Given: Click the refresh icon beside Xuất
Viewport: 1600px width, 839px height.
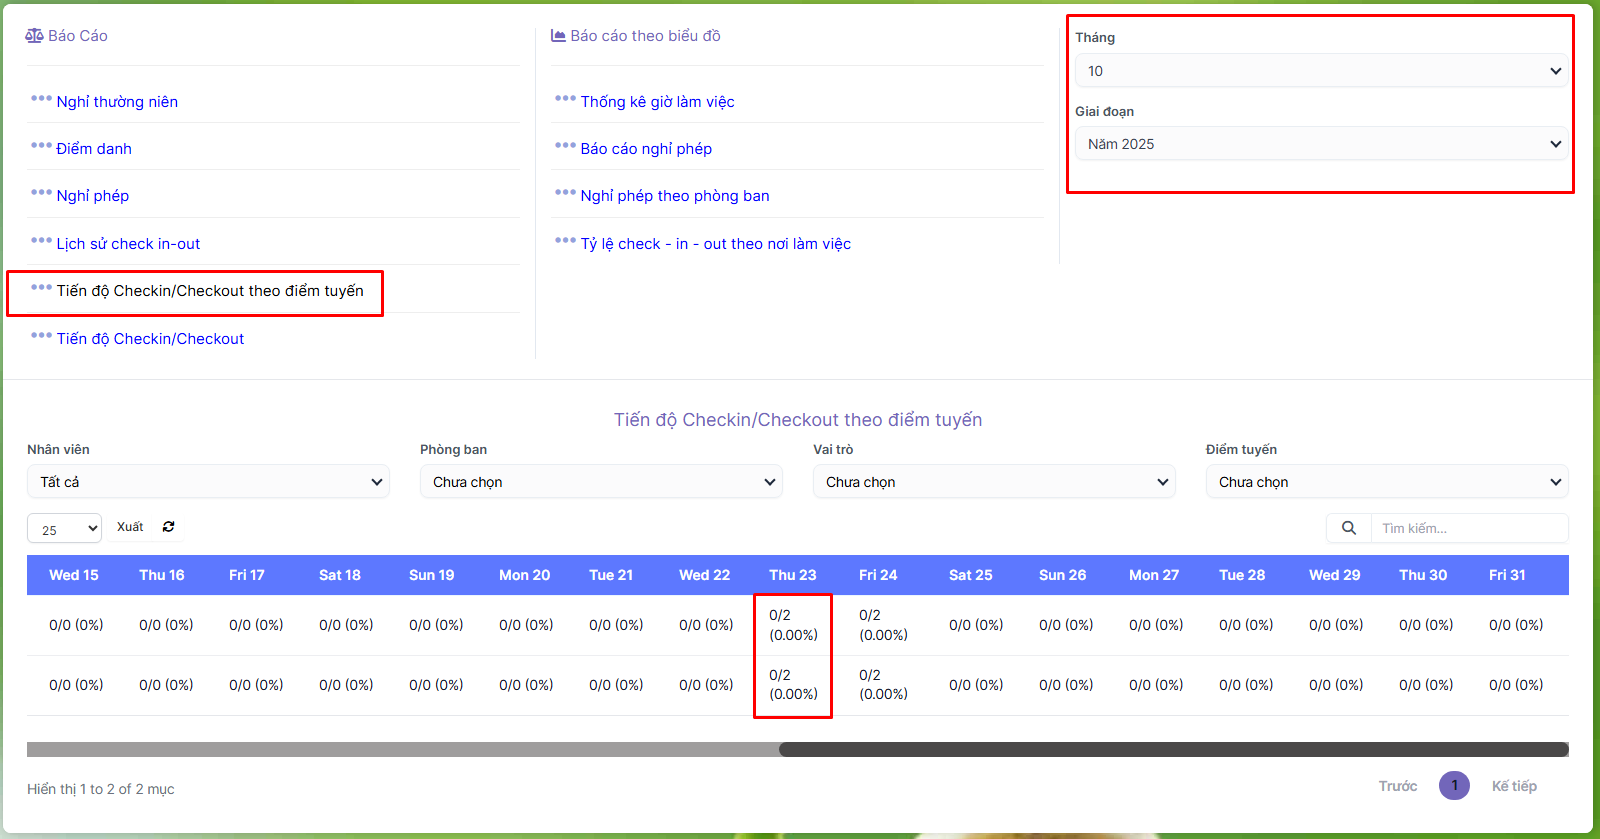Looking at the screenshot, I should 168,527.
